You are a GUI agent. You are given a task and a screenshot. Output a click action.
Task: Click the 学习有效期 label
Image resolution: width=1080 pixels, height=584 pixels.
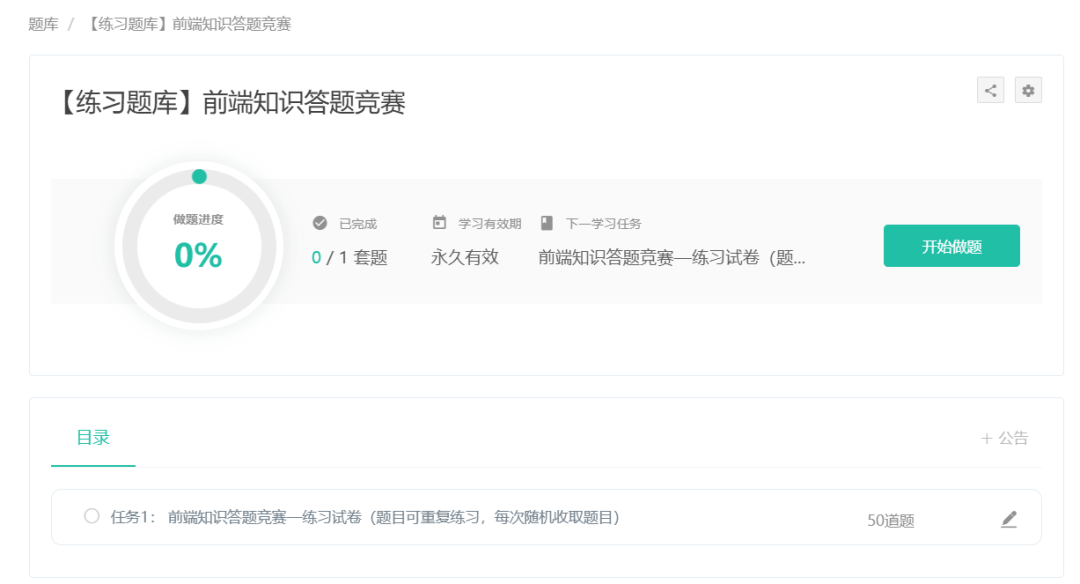(x=490, y=224)
